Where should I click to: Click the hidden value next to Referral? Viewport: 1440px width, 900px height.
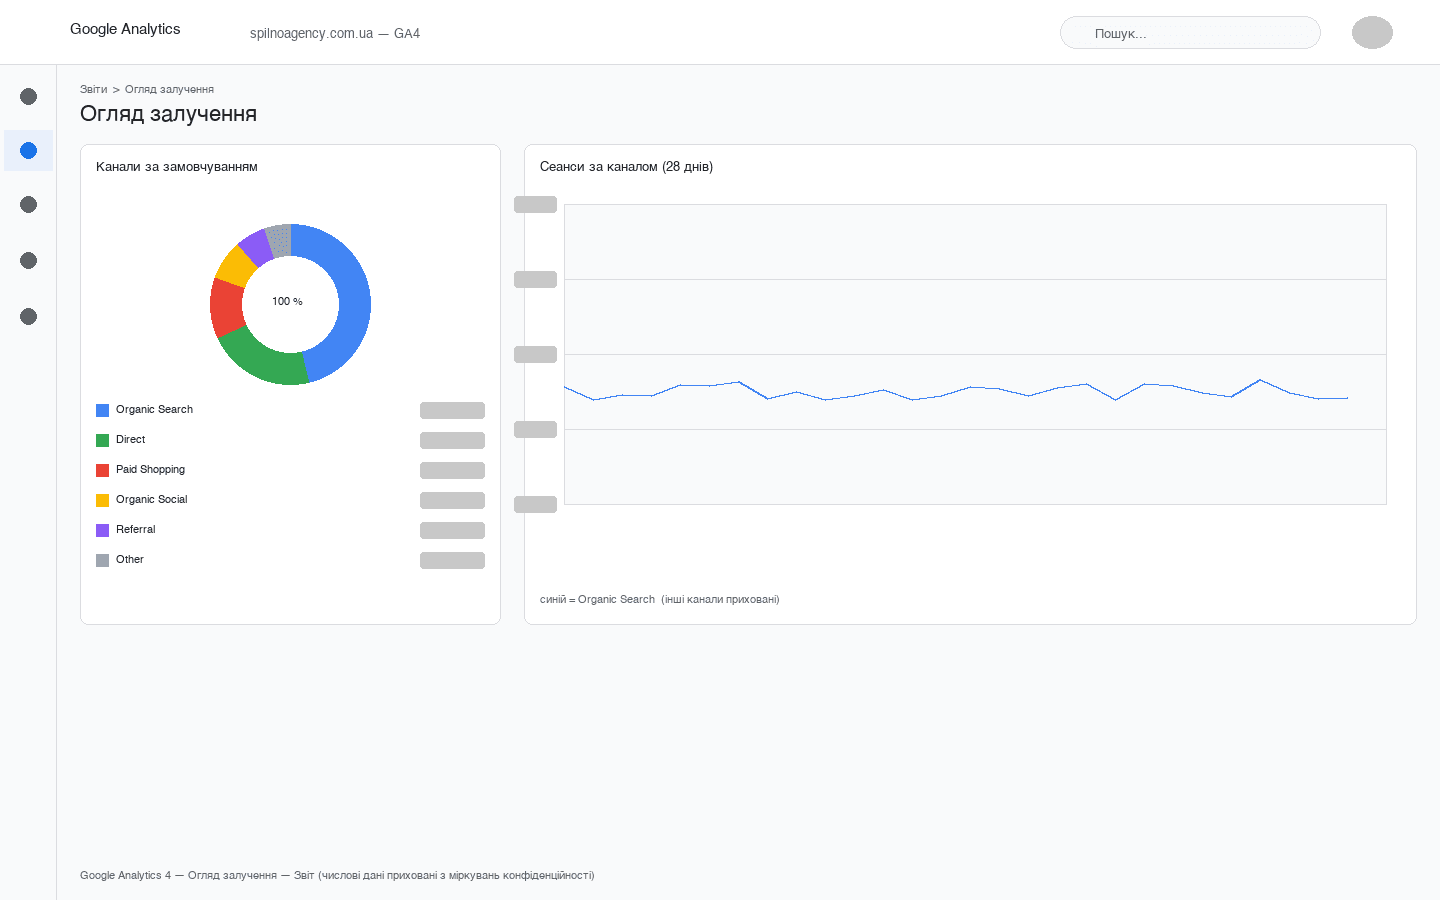(452, 530)
